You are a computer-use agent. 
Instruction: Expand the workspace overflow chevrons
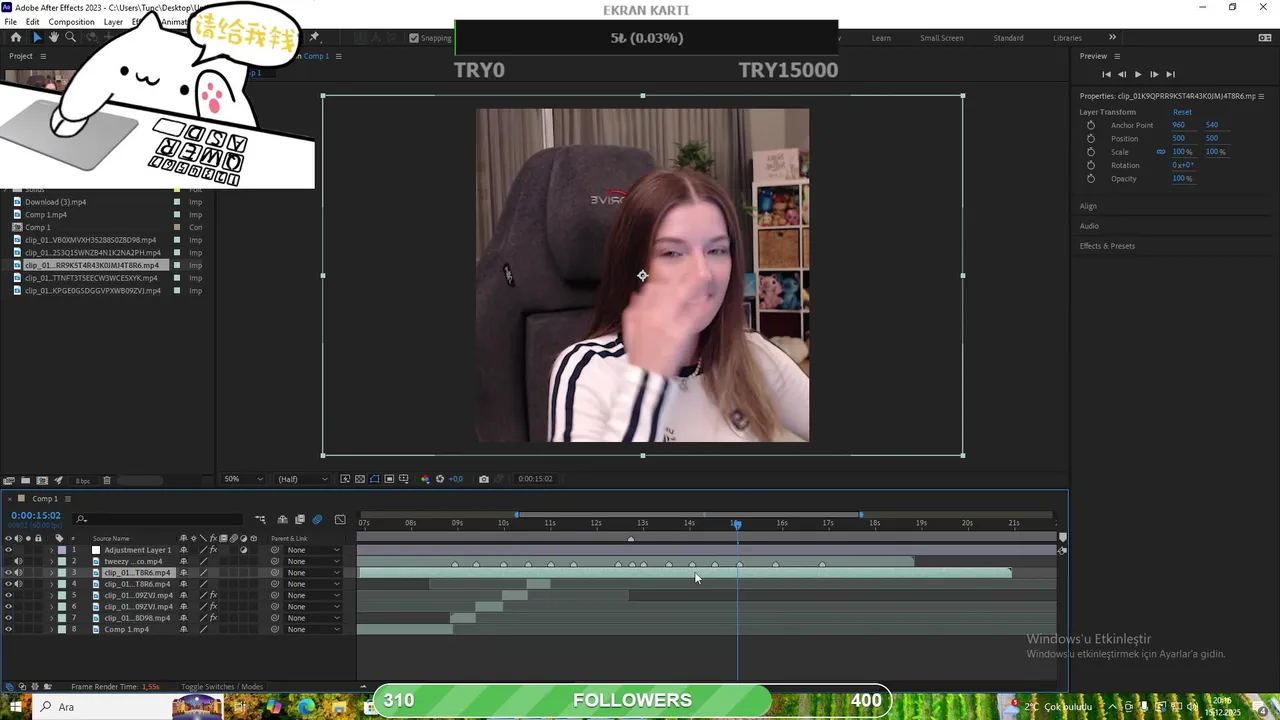click(1112, 37)
